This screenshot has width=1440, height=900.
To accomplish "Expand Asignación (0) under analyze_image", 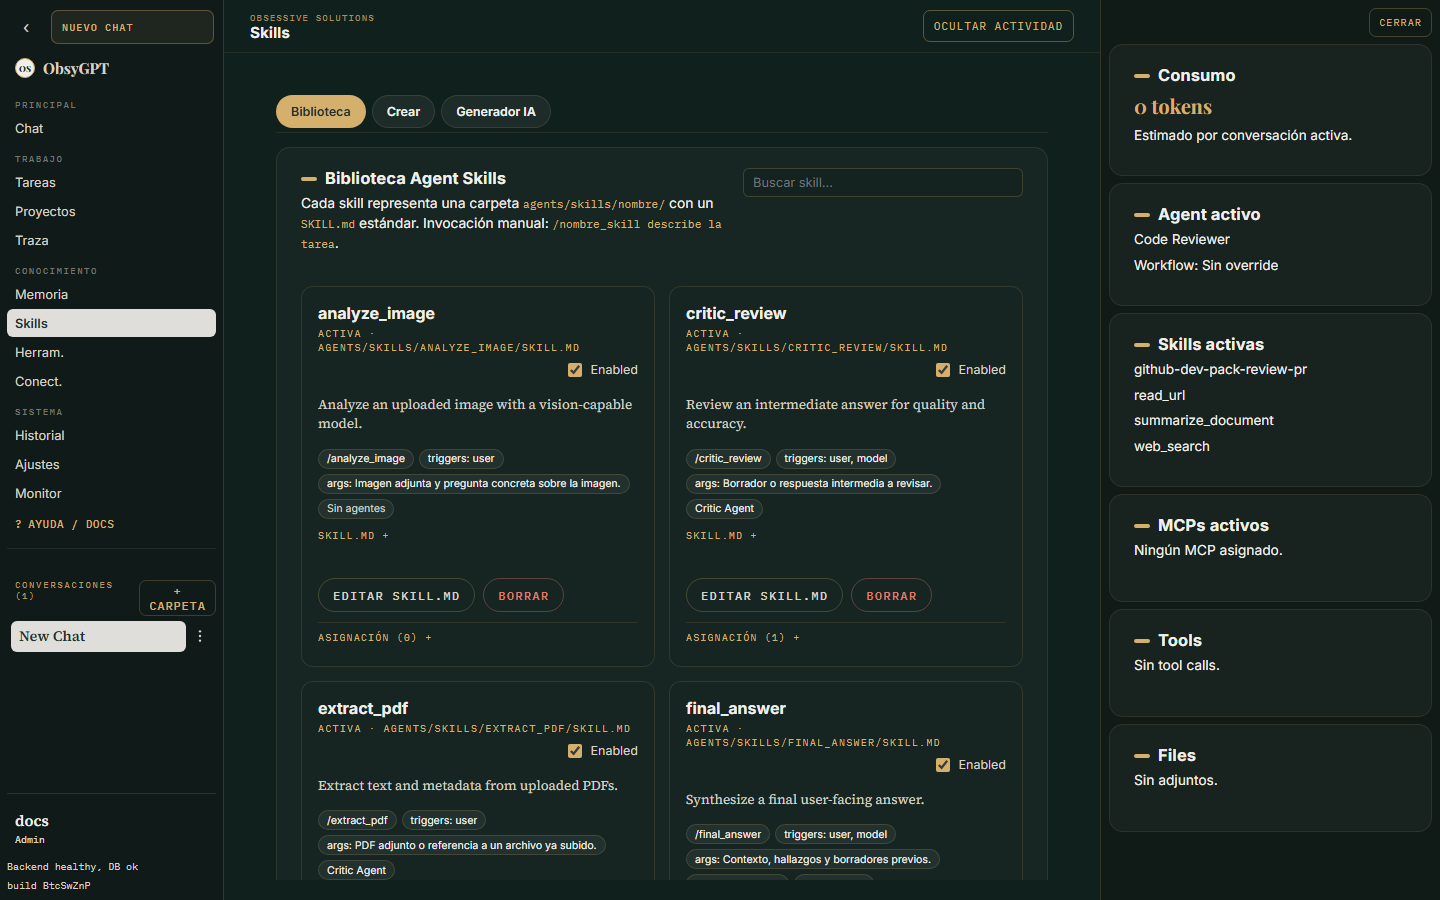I will (375, 637).
